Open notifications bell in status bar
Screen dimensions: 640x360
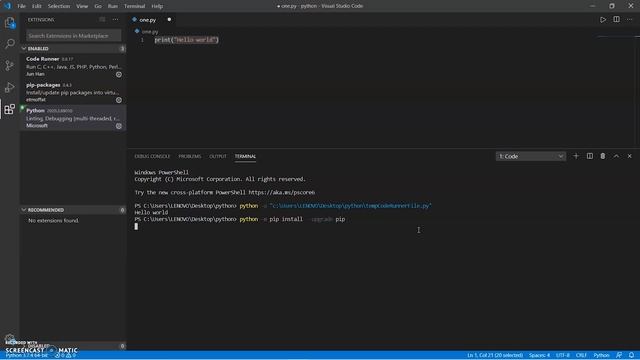pyautogui.click(x=631, y=356)
